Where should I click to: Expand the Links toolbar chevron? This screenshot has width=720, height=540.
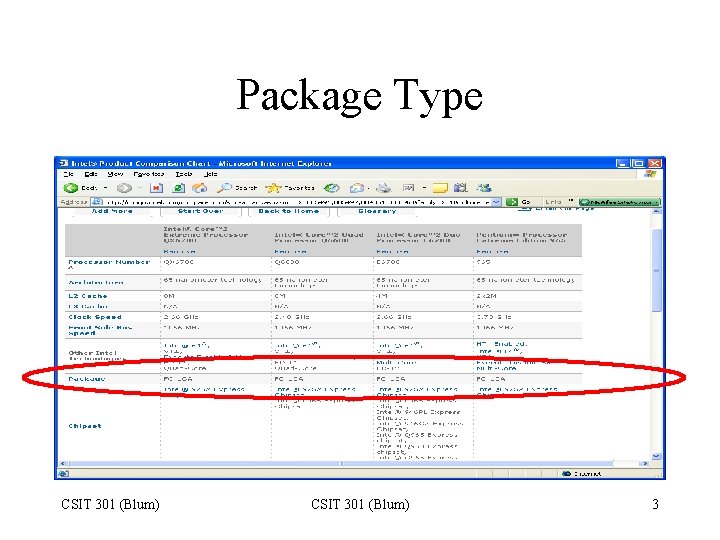tap(571, 201)
